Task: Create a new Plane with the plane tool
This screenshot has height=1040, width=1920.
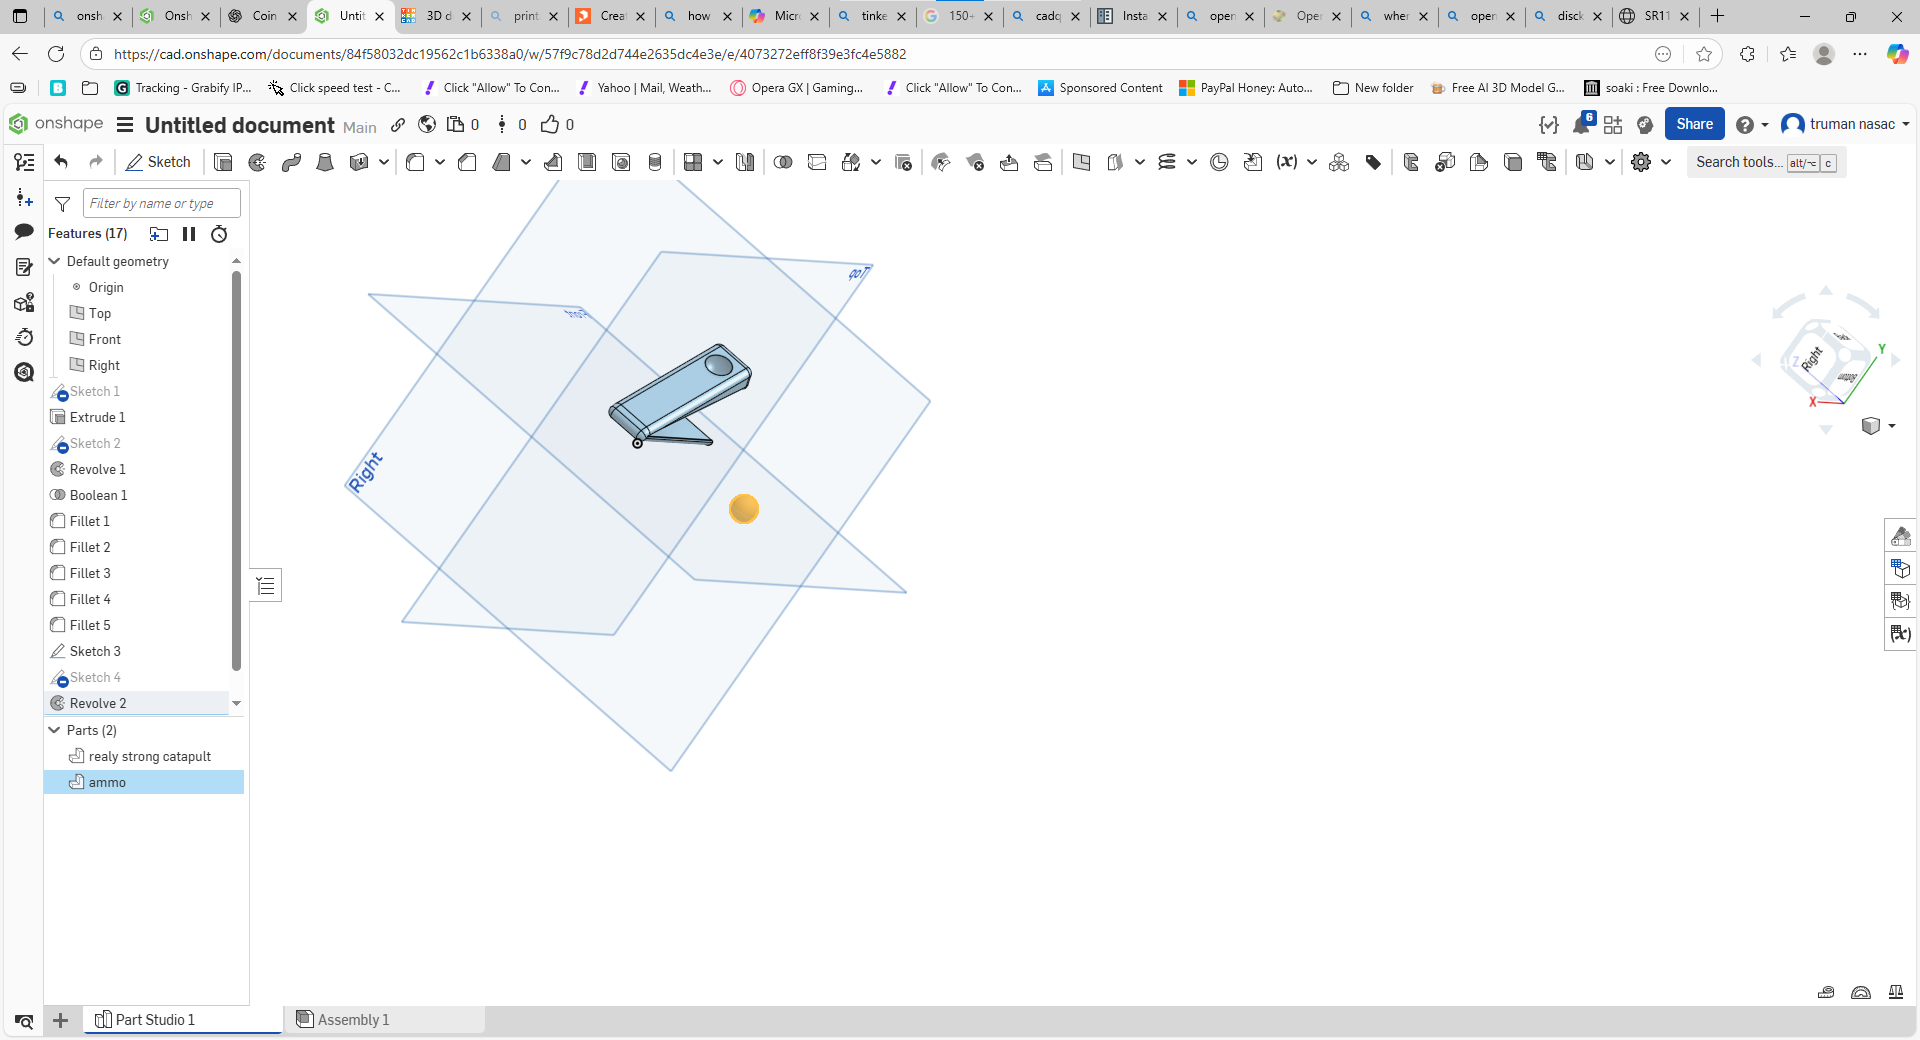Action: pos(1081,162)
